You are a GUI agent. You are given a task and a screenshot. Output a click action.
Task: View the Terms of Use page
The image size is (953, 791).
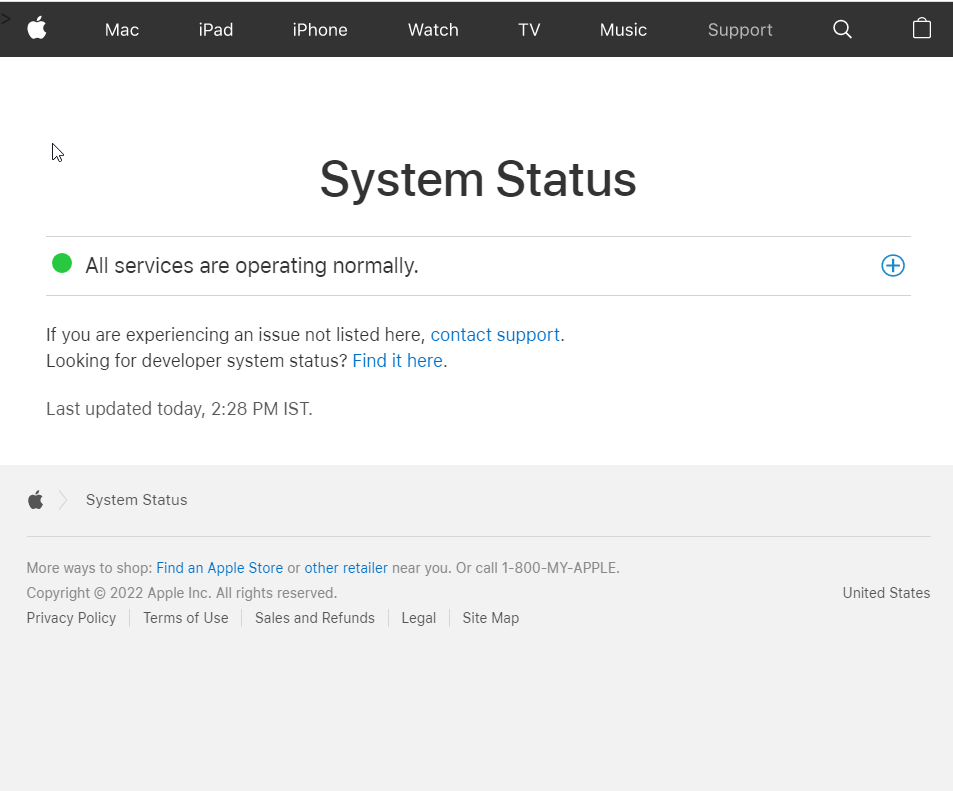pyautogui.click(x=185, y=618)
